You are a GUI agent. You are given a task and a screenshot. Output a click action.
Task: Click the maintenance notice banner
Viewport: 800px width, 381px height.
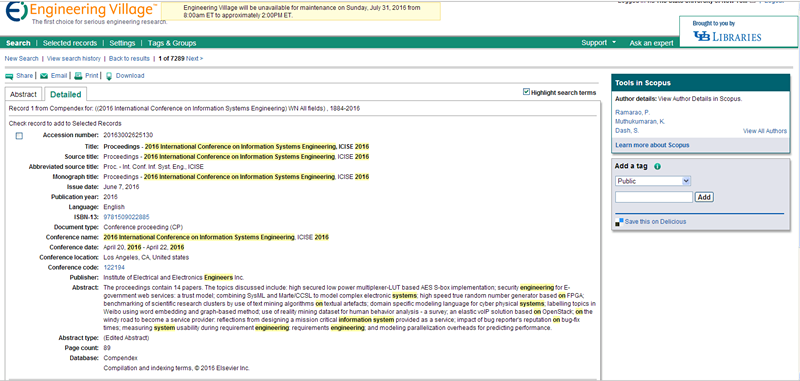(301, 12)
